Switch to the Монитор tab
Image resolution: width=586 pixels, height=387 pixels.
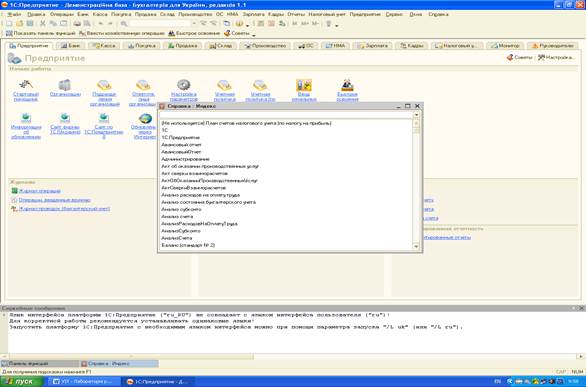tap(505, 46)
